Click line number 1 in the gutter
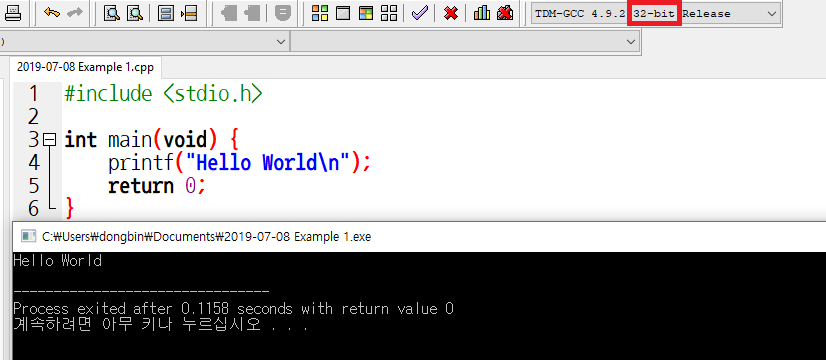Viewport: 826px width, 360px height. tap(34, 94)
